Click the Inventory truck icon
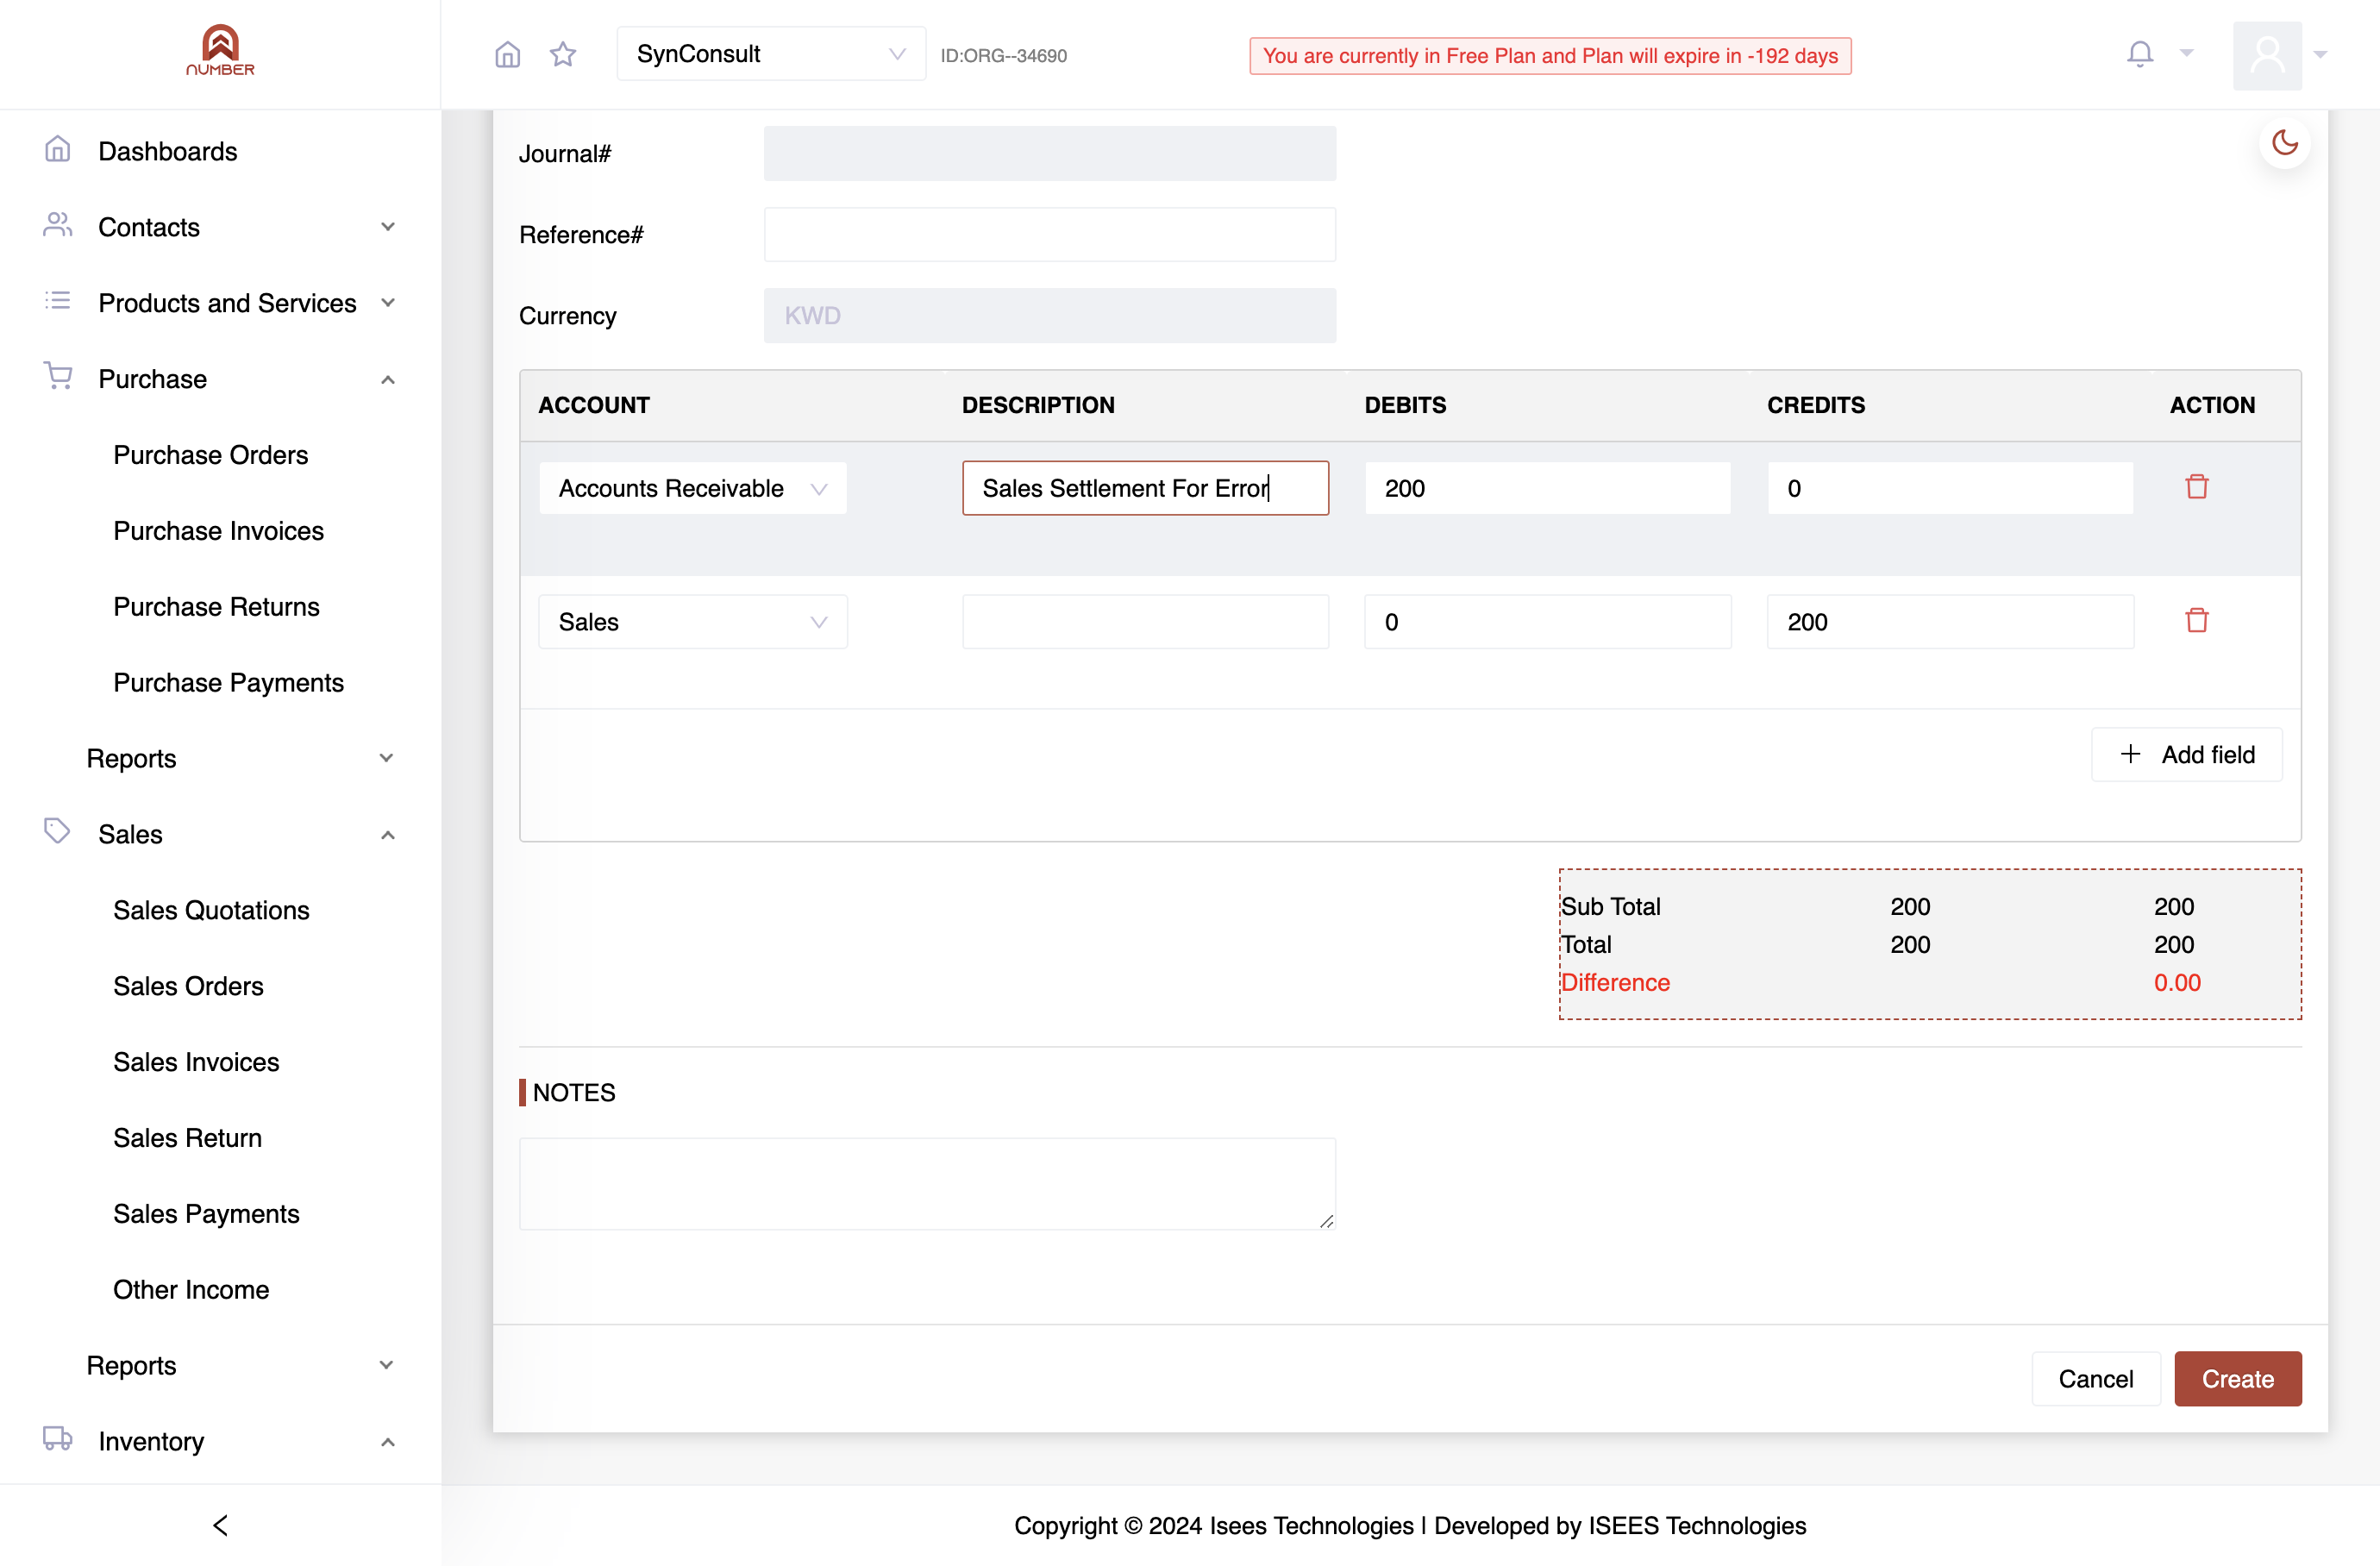 tap(58, 1439)
